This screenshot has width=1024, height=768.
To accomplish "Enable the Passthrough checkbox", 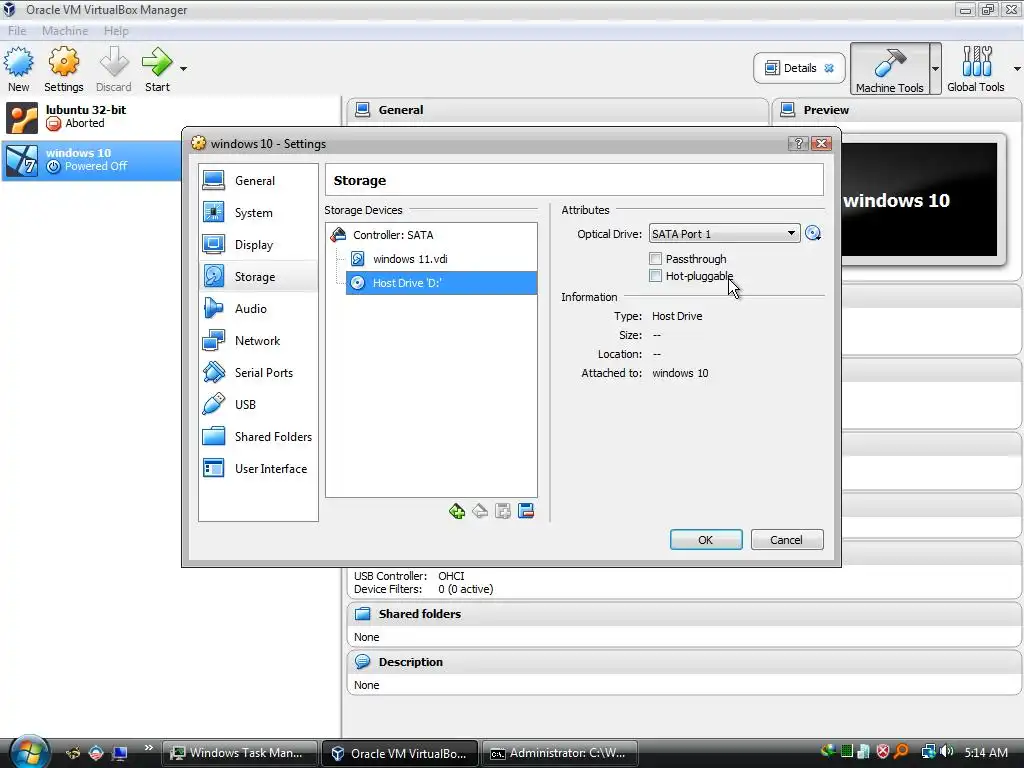I will coord(656,259).
